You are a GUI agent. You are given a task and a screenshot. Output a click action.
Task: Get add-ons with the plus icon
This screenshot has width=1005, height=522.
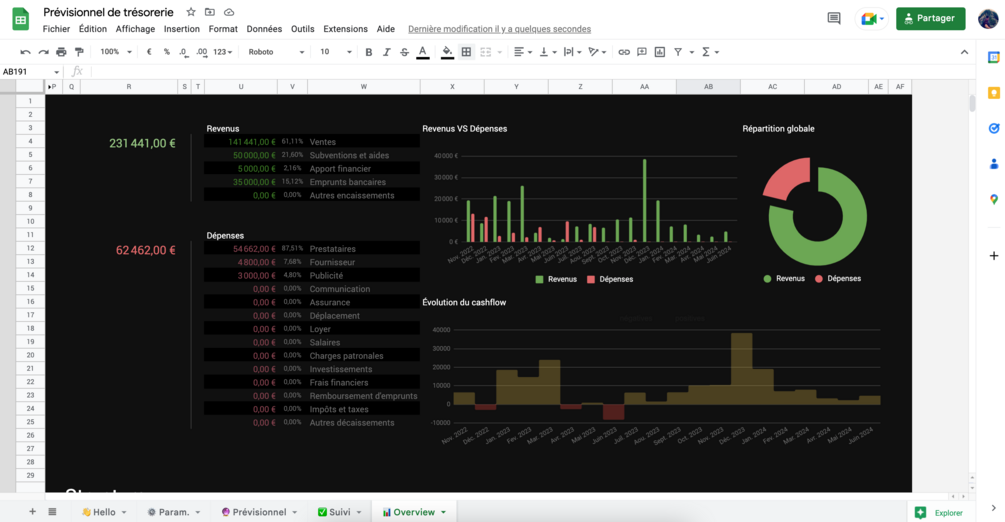(993, 256)
